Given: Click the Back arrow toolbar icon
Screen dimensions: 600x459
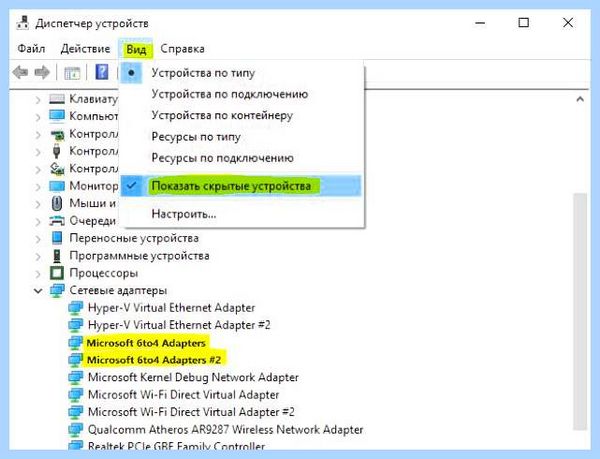Looking at the screenshot, I should click(20, 72).
